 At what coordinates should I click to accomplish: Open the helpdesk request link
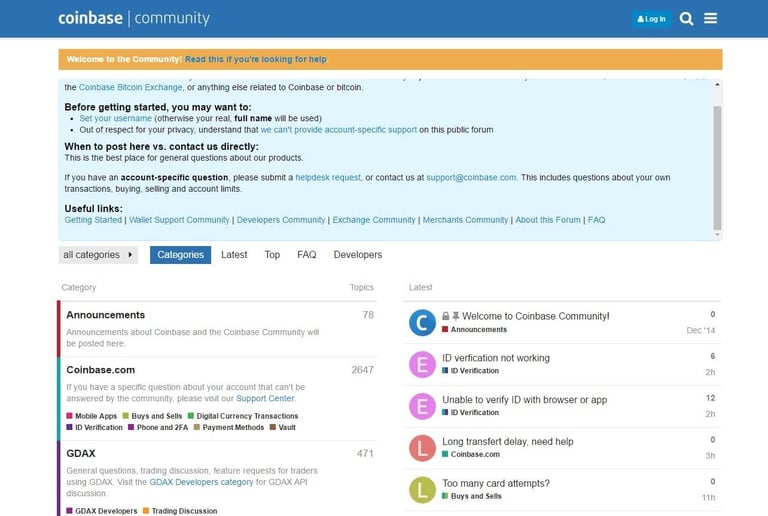[x=328, y=177]
